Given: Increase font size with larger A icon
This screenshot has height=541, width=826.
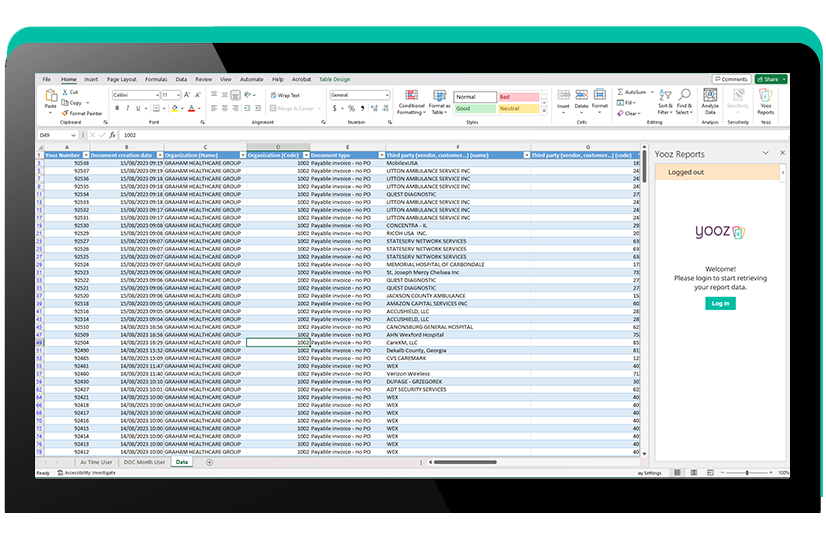Looking at the screenshot, I should [186, 95].
